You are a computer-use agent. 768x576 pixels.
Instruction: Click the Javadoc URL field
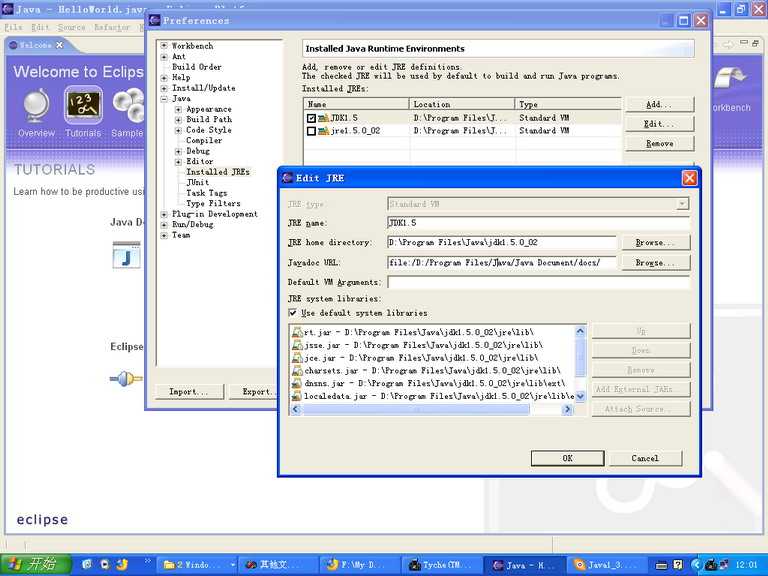[x=502, y=263]
